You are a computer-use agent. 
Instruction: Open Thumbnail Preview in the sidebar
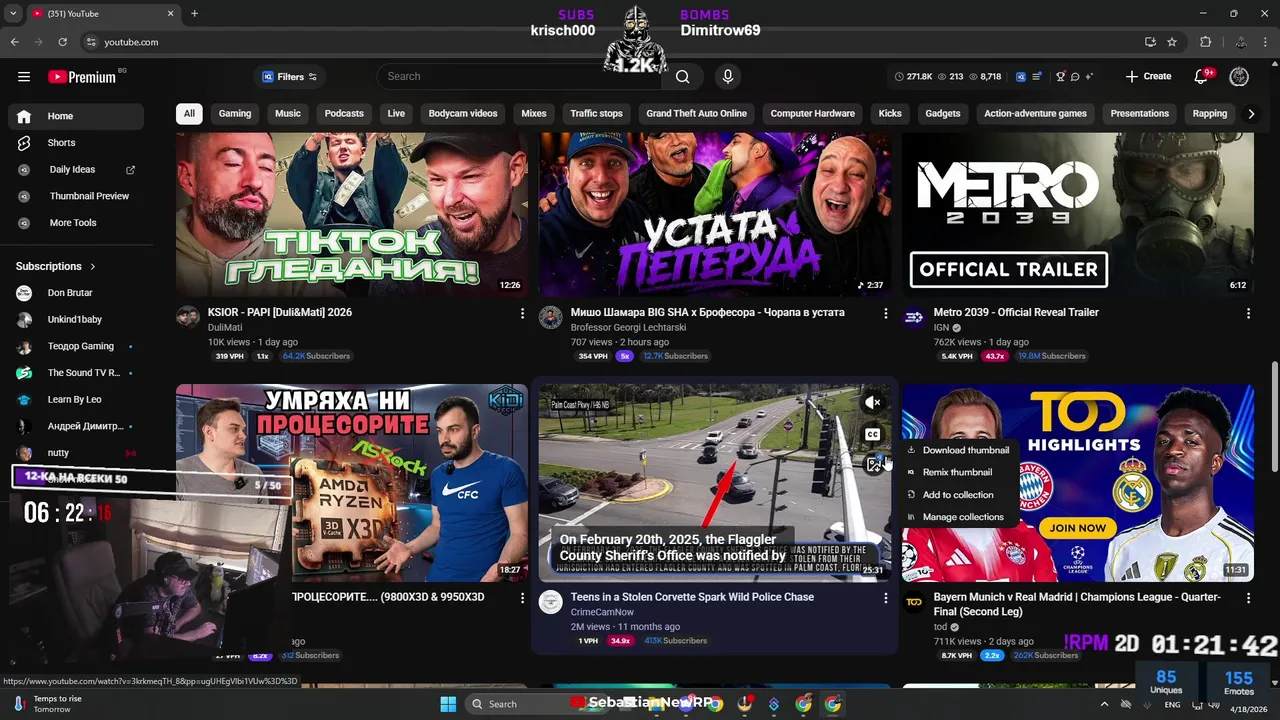tap(76, 196)
